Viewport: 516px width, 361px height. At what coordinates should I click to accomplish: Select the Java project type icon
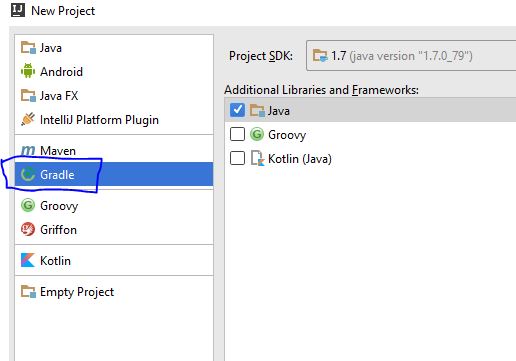coord(28,48)
